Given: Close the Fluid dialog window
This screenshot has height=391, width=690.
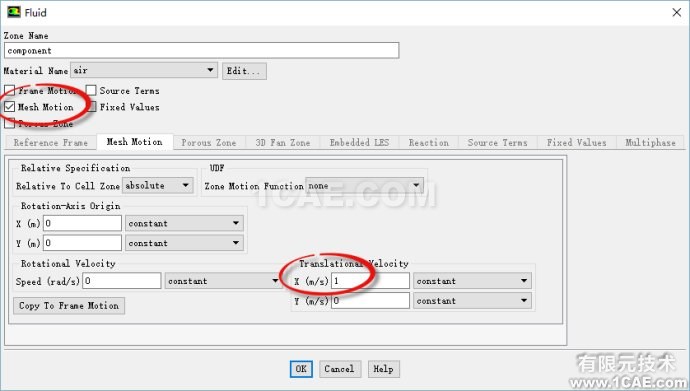Looking at the screenshot, I should click(677, 12).
